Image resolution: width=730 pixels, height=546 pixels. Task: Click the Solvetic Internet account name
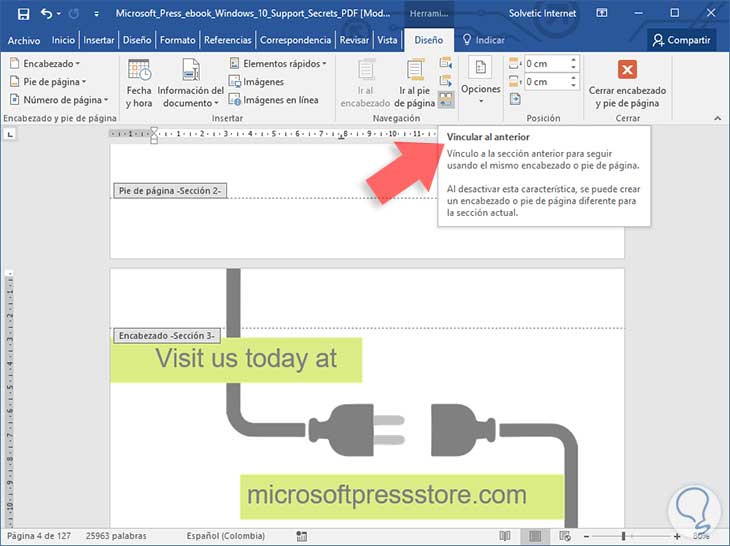coord(542,13)
